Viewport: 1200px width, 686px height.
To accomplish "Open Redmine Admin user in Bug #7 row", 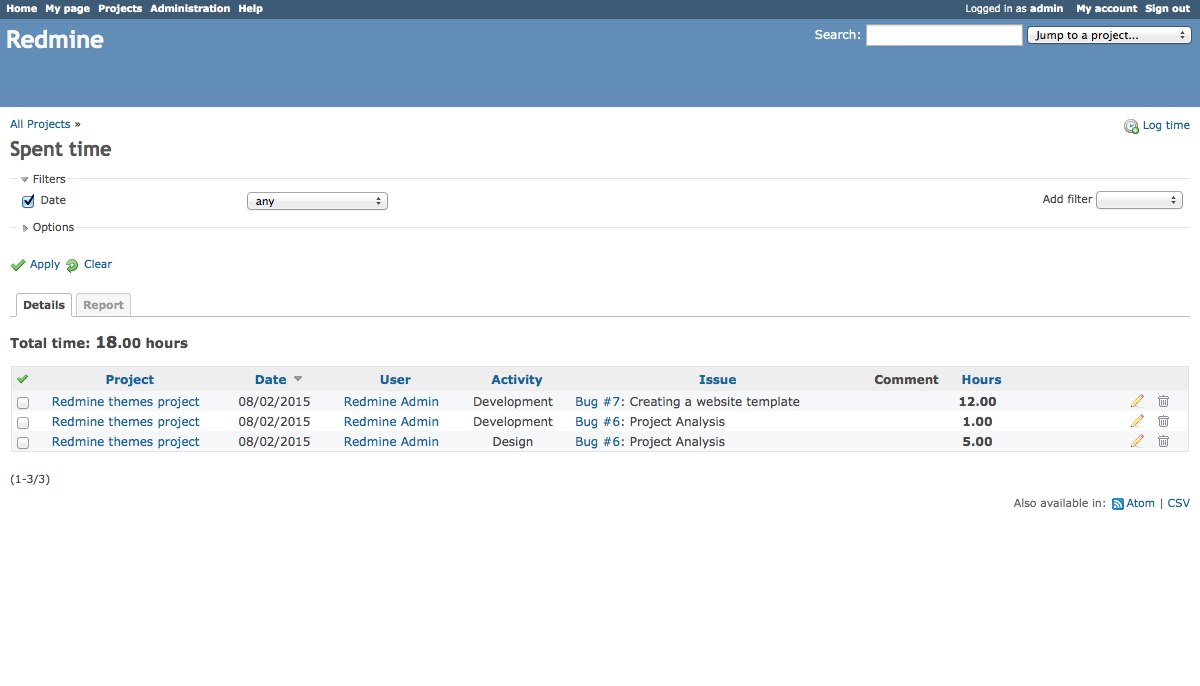I will tap(391, 402).
